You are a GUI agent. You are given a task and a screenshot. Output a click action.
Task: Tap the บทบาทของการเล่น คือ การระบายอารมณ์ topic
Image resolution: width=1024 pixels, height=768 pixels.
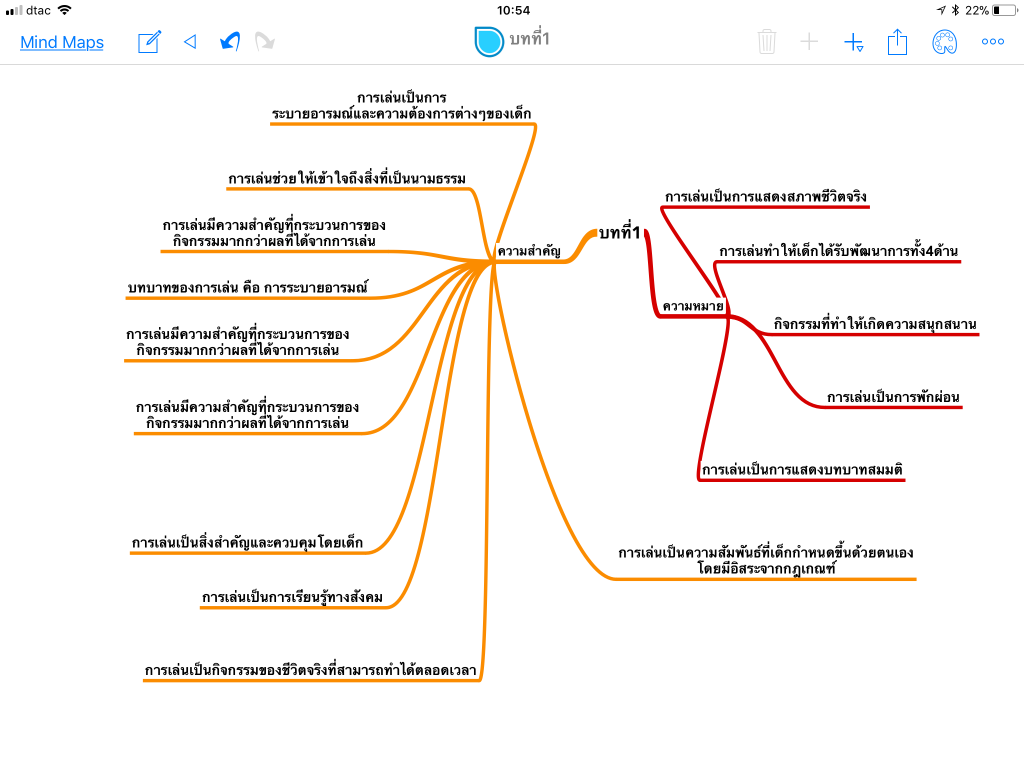[x=248, y=288]
